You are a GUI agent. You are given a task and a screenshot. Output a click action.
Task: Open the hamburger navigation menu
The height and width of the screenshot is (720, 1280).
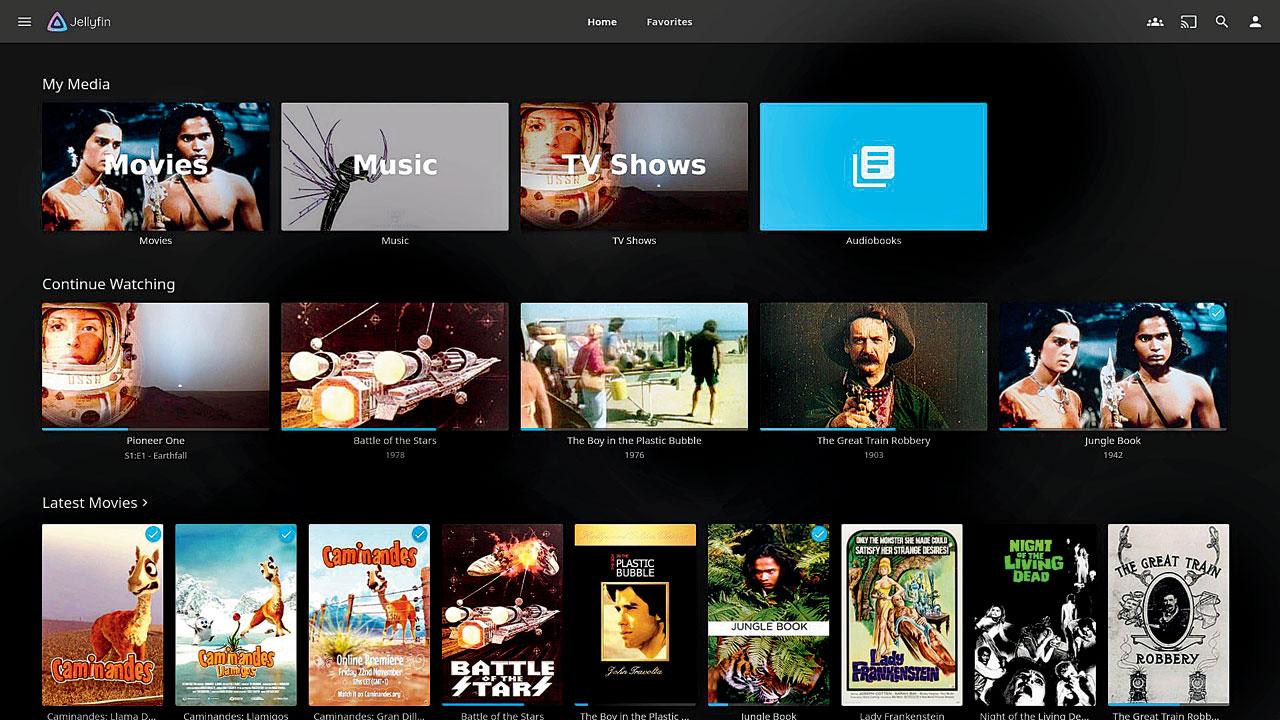[x=25, y=22]
